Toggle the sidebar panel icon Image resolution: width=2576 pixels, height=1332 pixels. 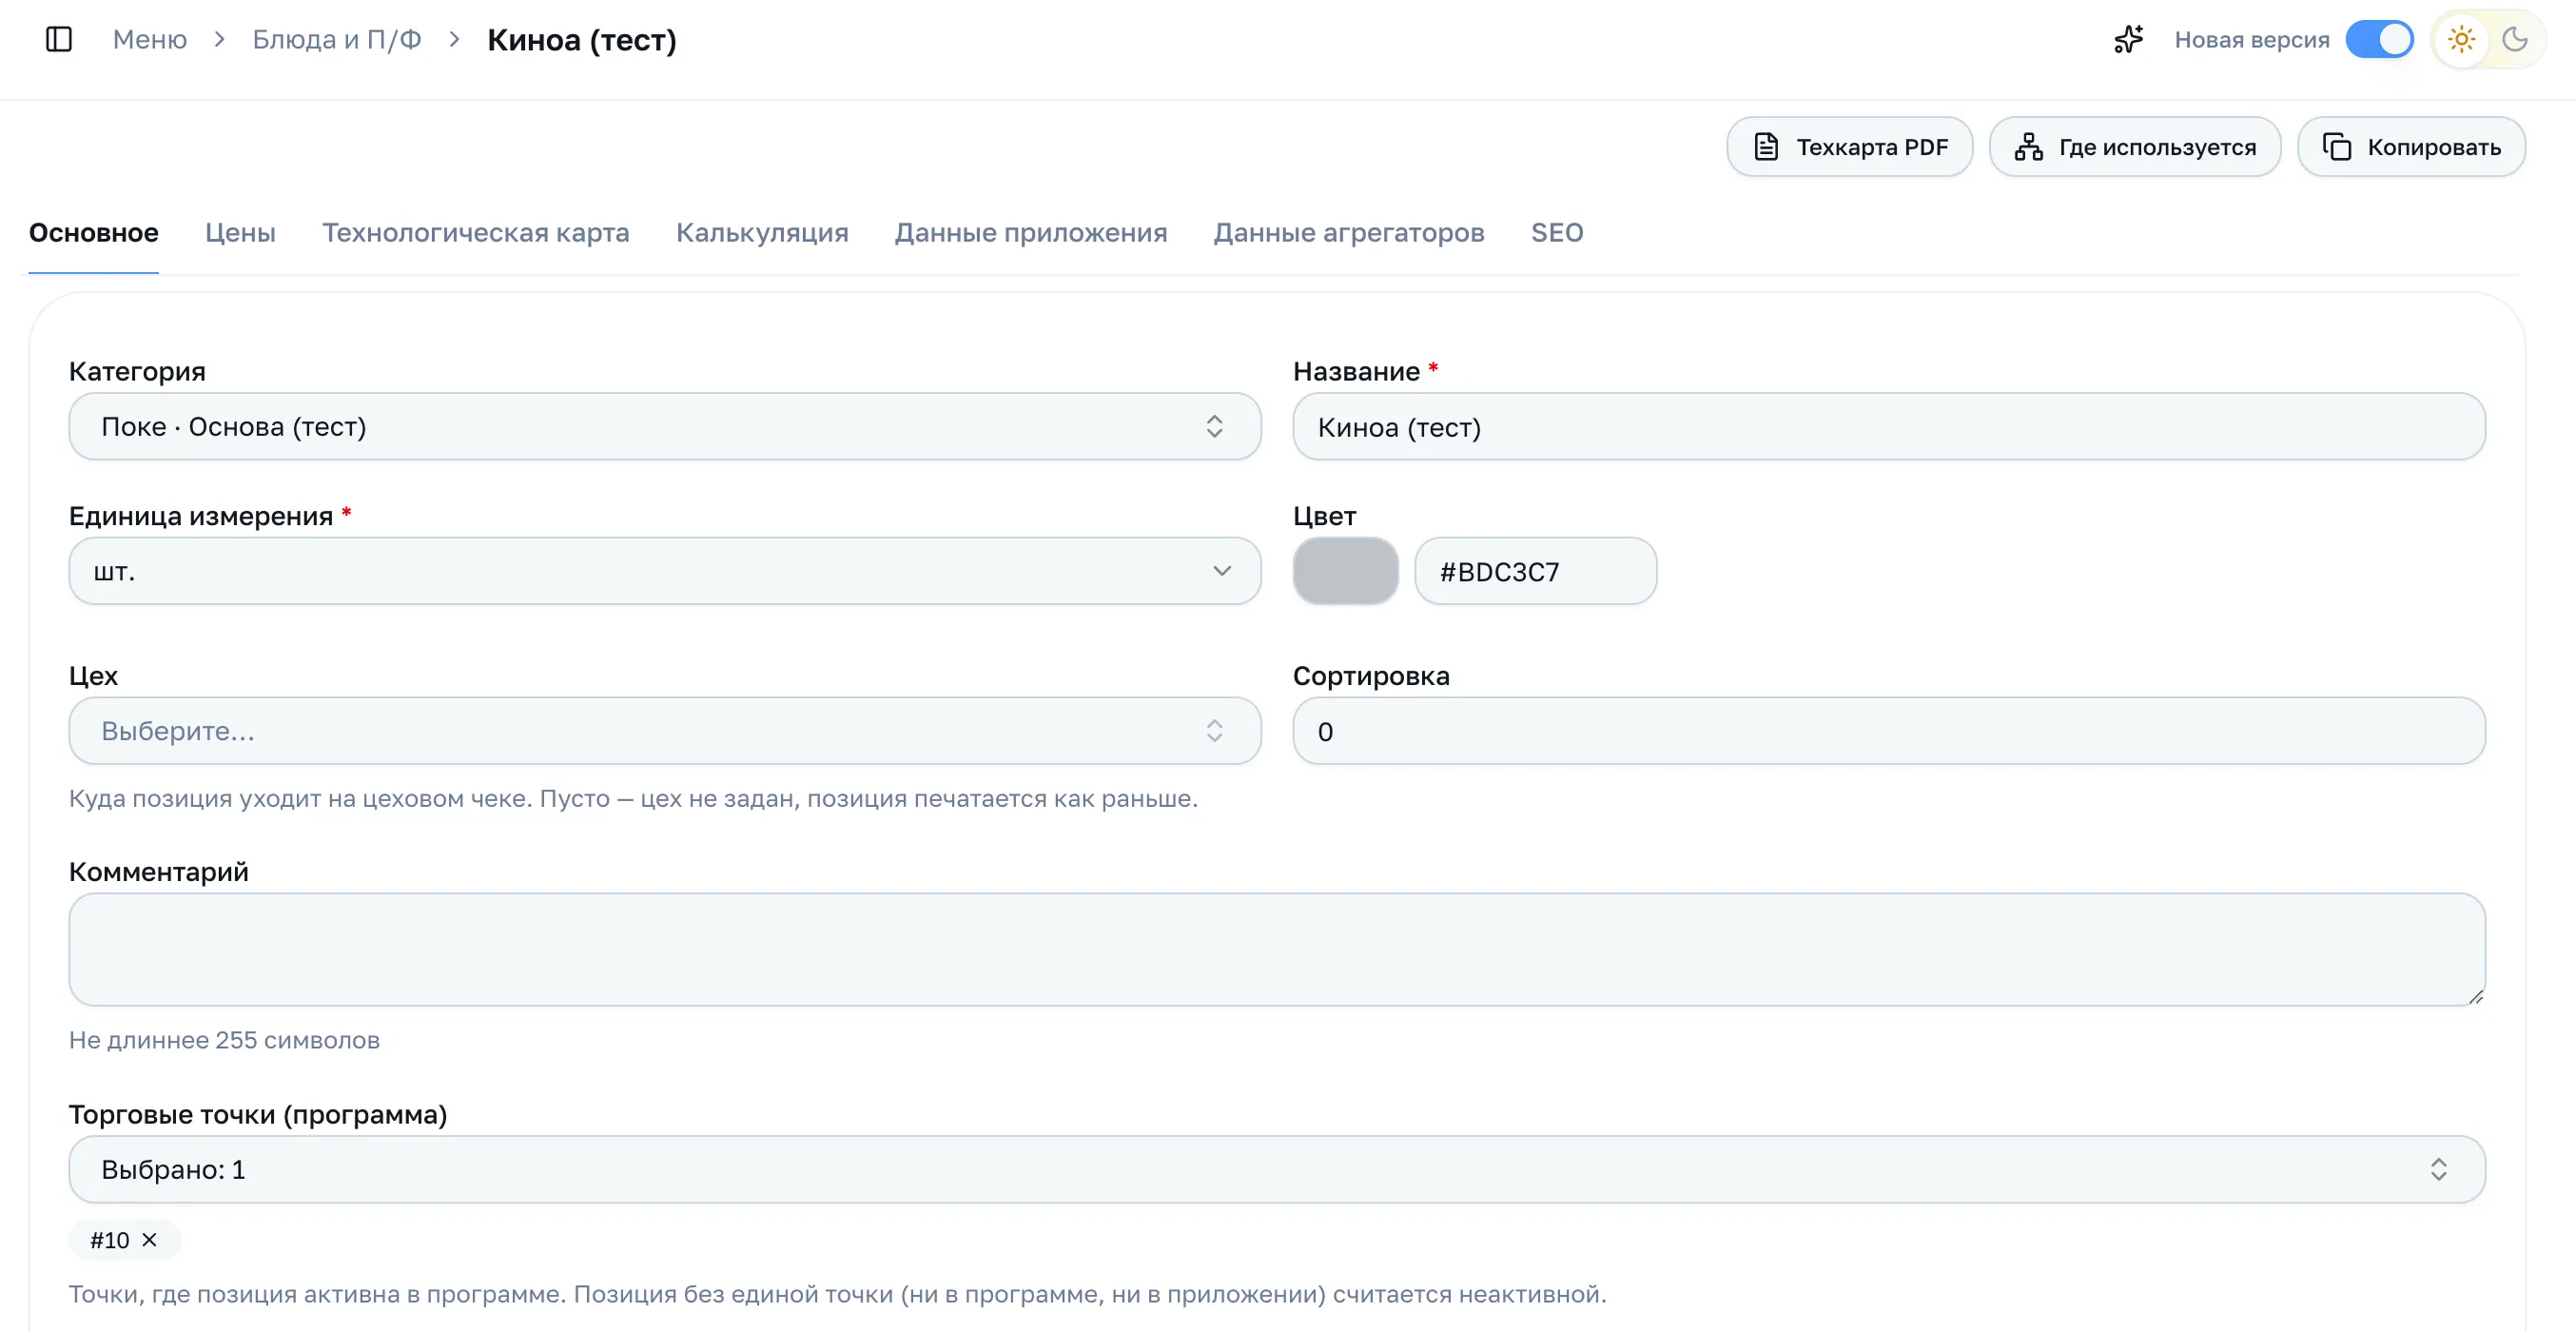pos(59,40)
